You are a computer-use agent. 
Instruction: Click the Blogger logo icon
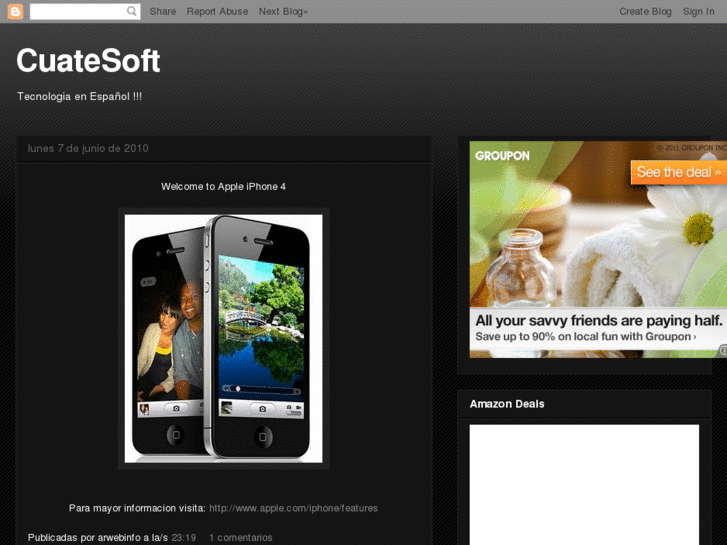(x=15, y=12)
